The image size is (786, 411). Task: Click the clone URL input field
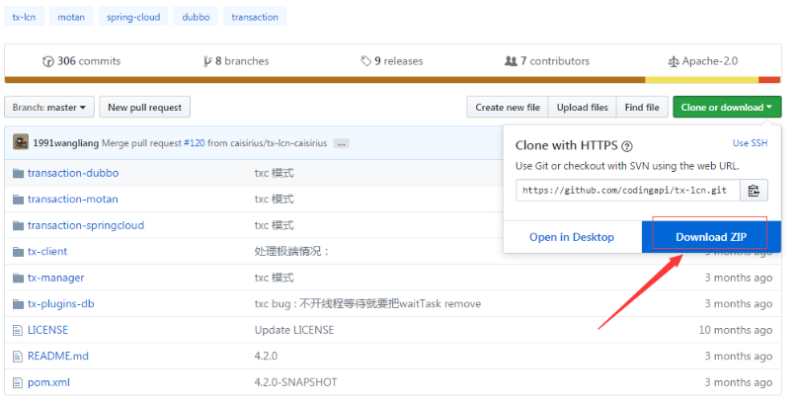click(x=628, y=190)
